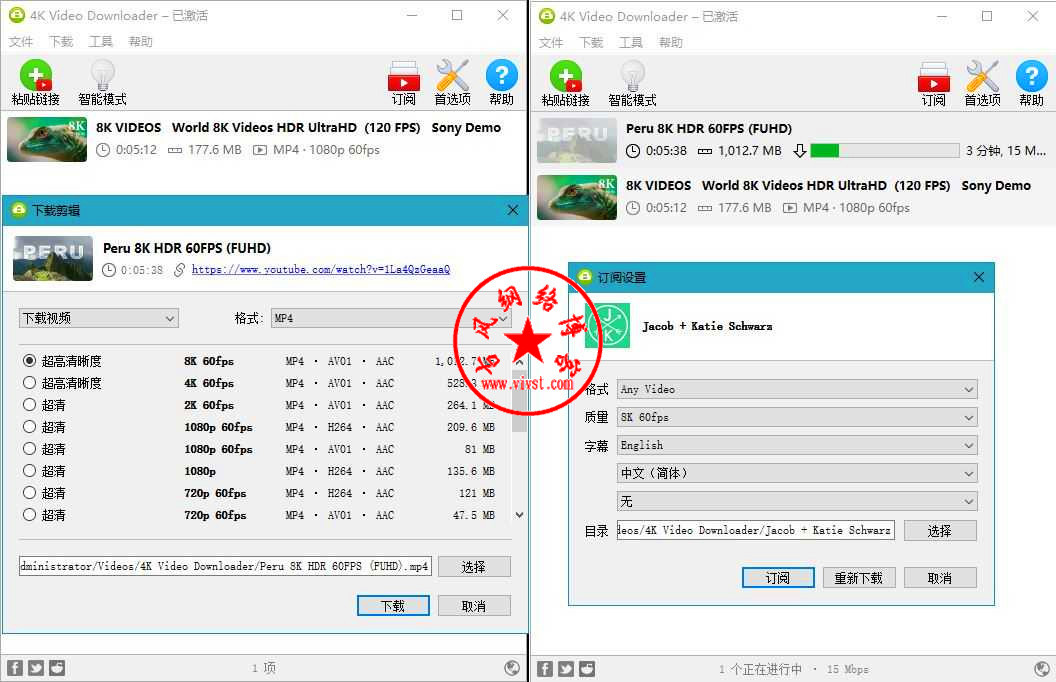Open Twitter icon in left window status bar
Image resolution: width=1056 pixels, height=682 pixels.
point(36,668)
